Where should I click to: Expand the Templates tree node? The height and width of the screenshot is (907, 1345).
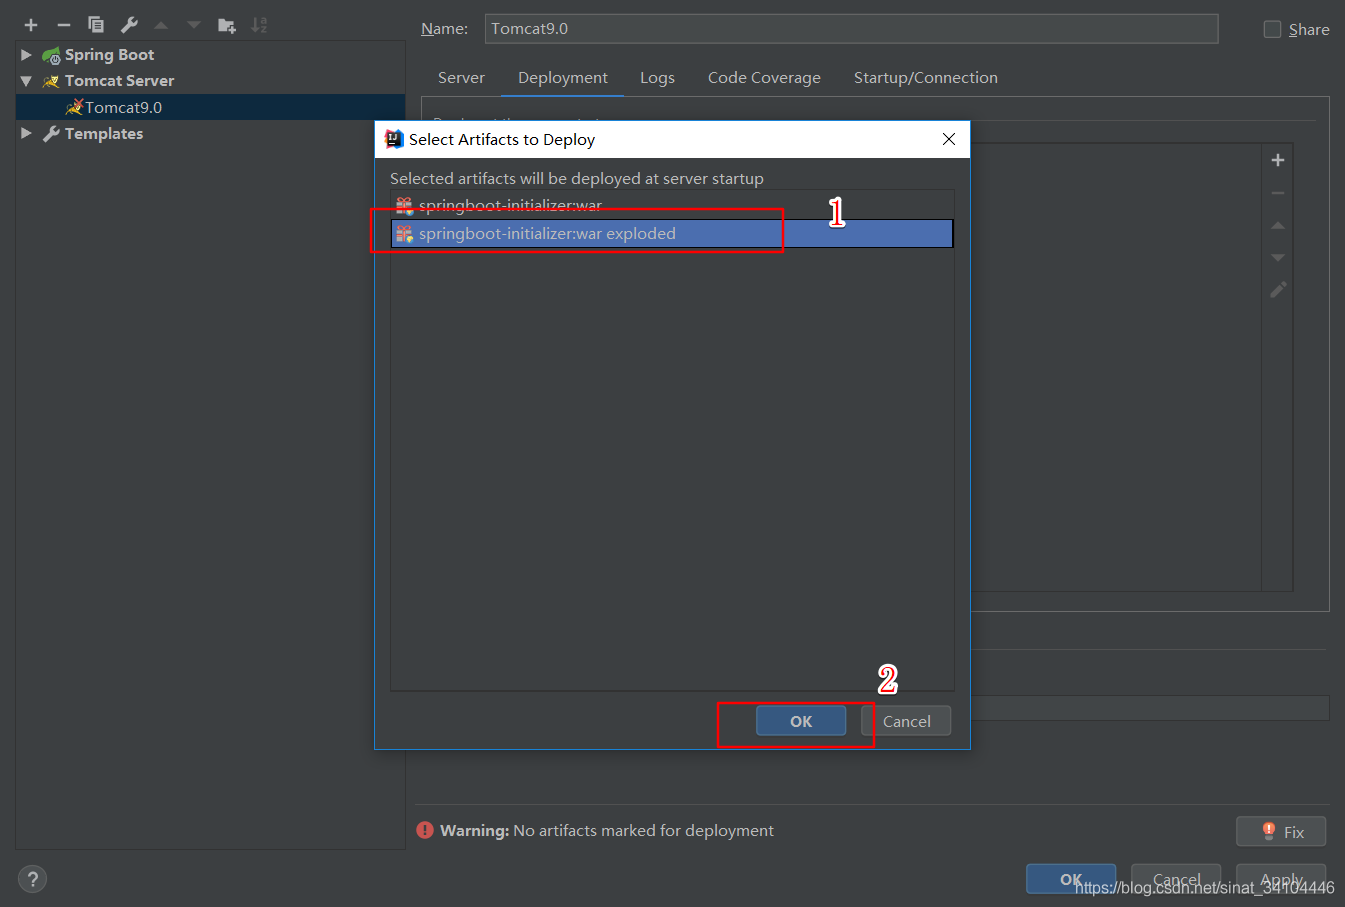[26, 133]
